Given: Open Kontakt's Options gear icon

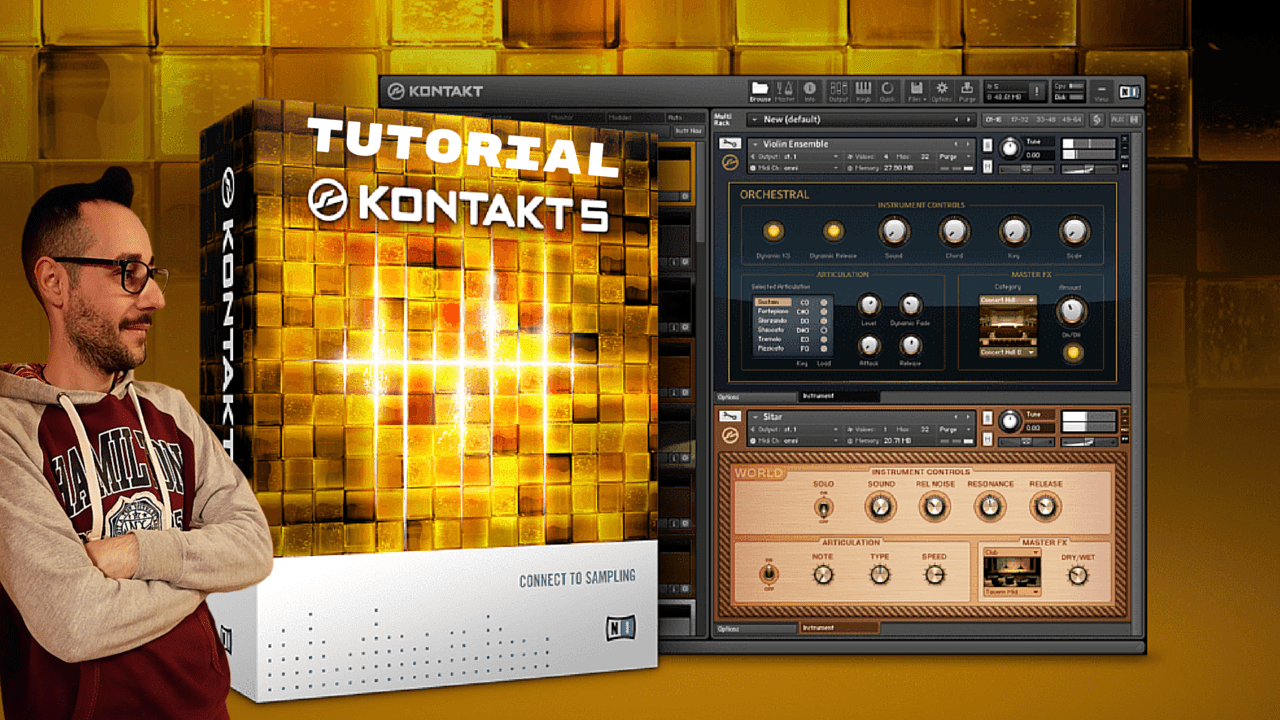Looking at the screenshot, I should (941, 89).
